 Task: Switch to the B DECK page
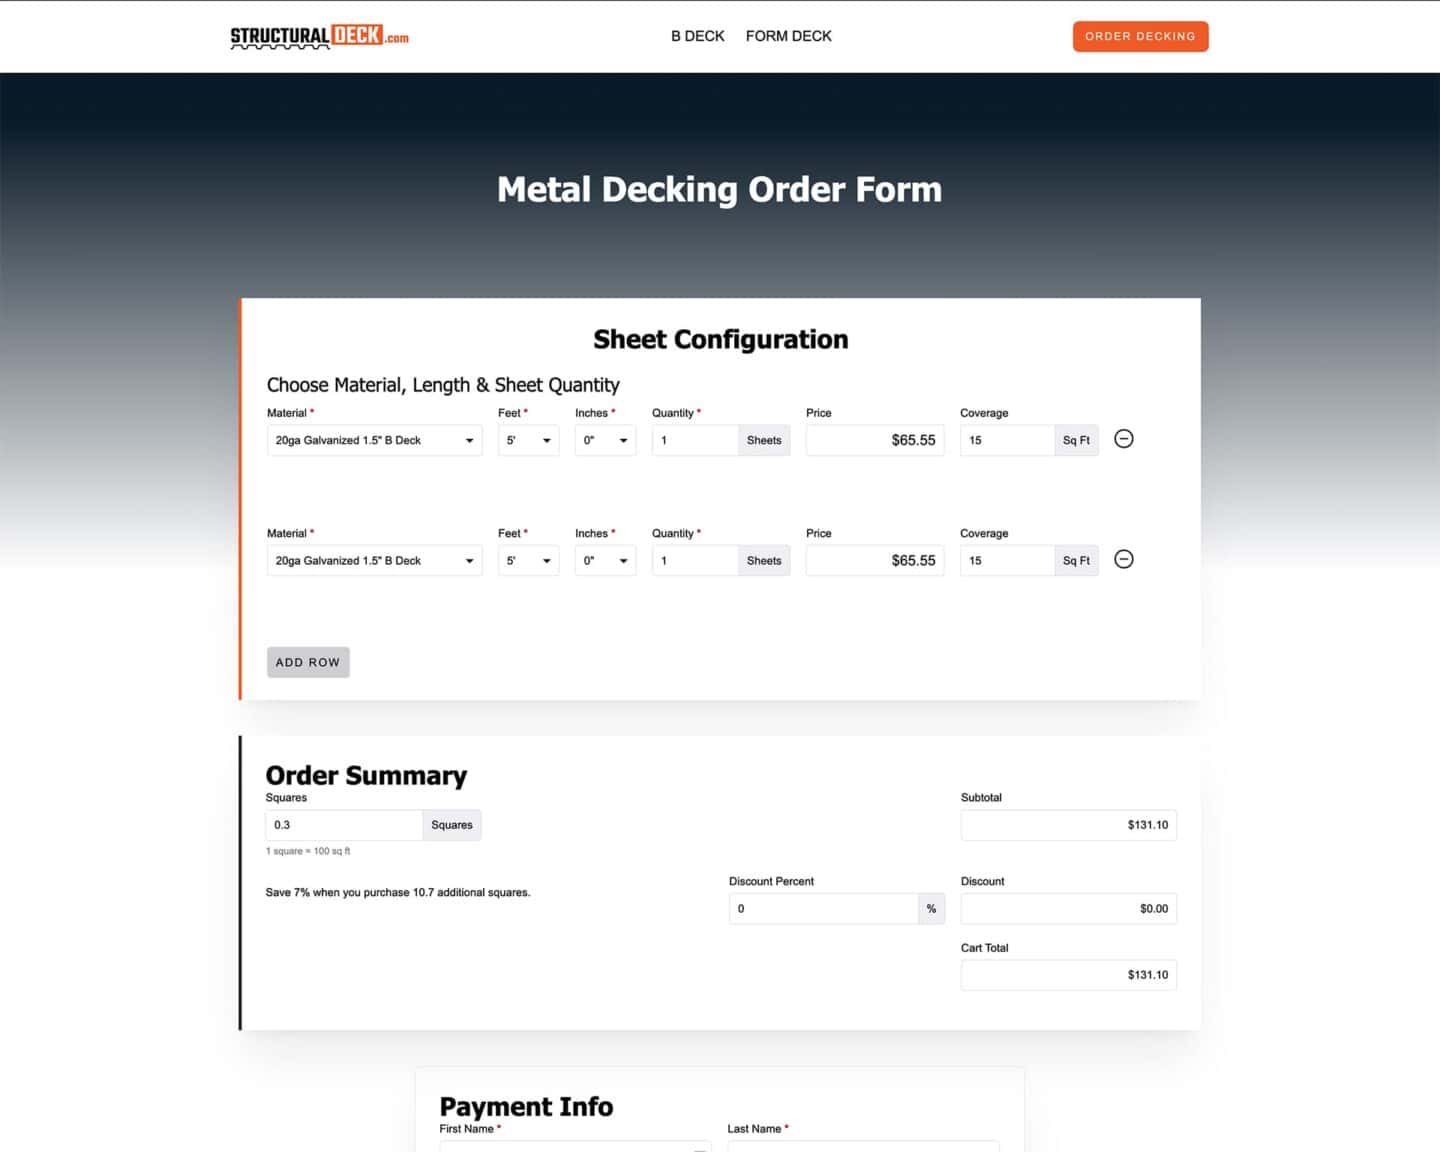(697, 36)
